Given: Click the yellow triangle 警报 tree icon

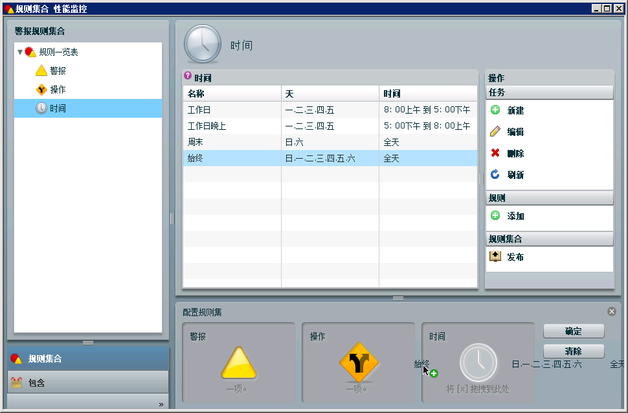Looking at the screenshot, I should (41, 71).
